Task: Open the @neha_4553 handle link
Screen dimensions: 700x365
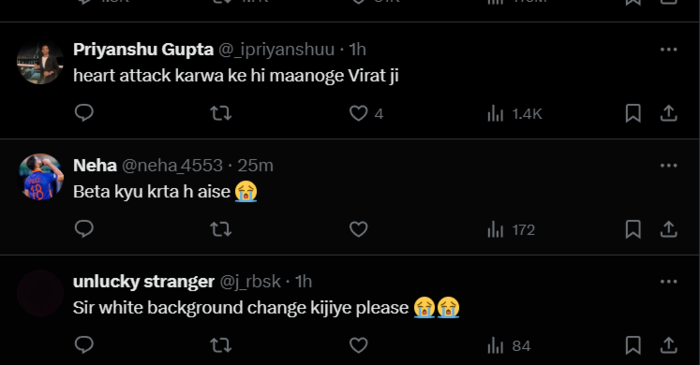Action: tap(172, 166)
